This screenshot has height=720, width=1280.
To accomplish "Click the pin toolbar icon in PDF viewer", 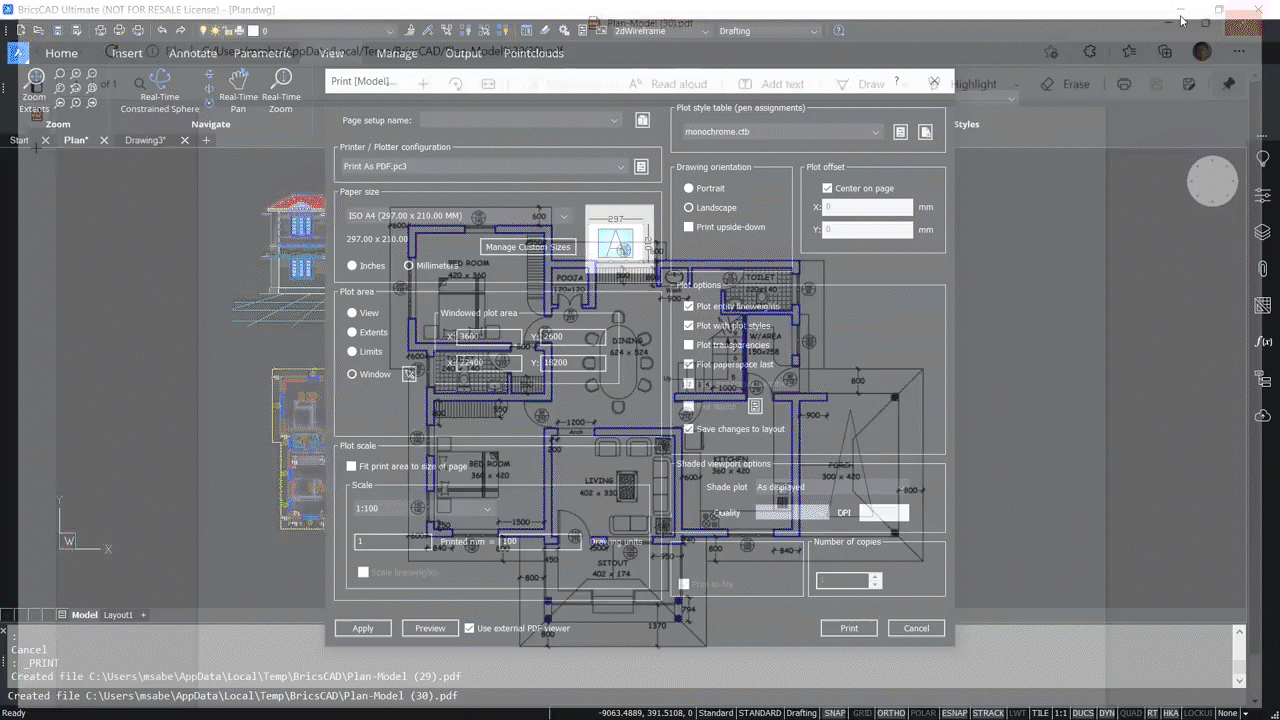I will (1229, 84).
